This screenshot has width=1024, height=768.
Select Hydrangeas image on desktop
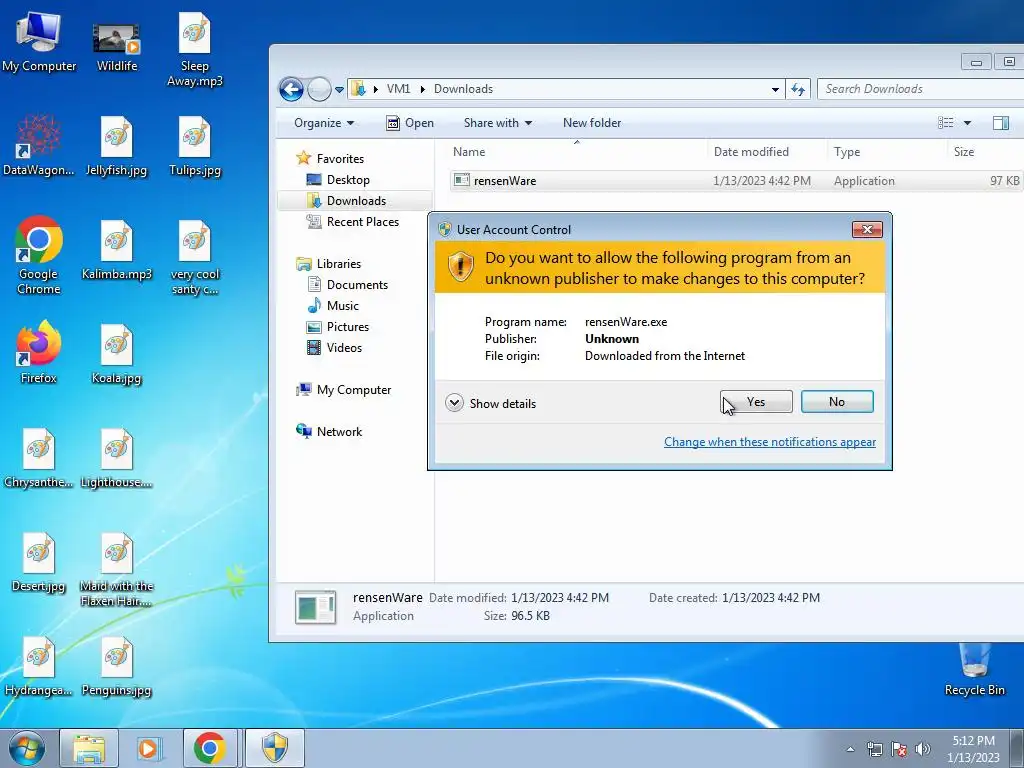pos(39,666)
